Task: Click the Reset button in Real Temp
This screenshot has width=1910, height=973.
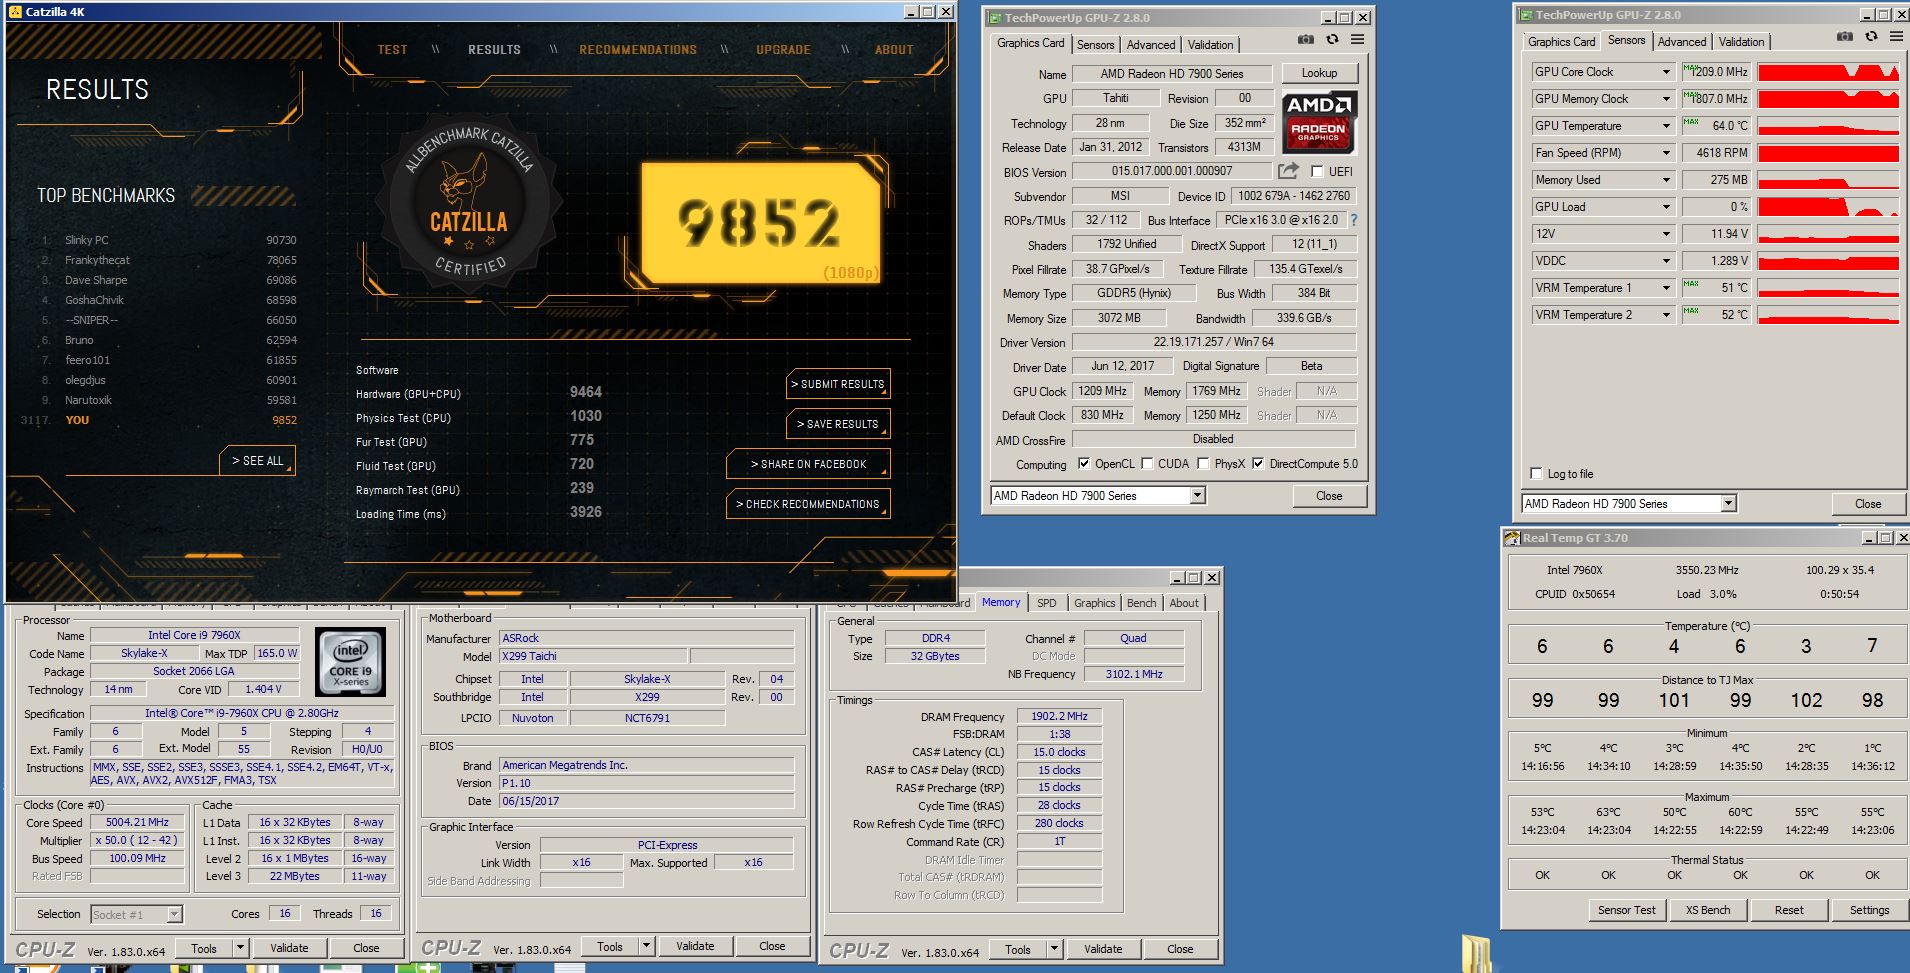Action: point(1789,910)
